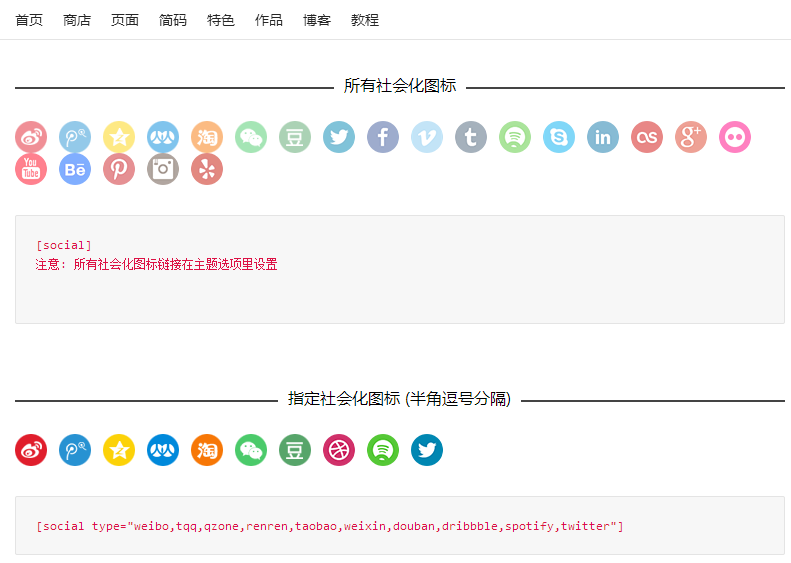The width and height of the screenshot is (791, 563).
Task: Click the vivid blue Renren icon under 指定社会化图标
Action: pyautogui.click(x=163, y=450)
